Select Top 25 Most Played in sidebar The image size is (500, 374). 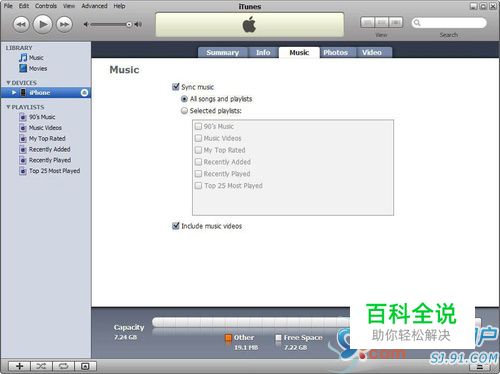(55, 171)
